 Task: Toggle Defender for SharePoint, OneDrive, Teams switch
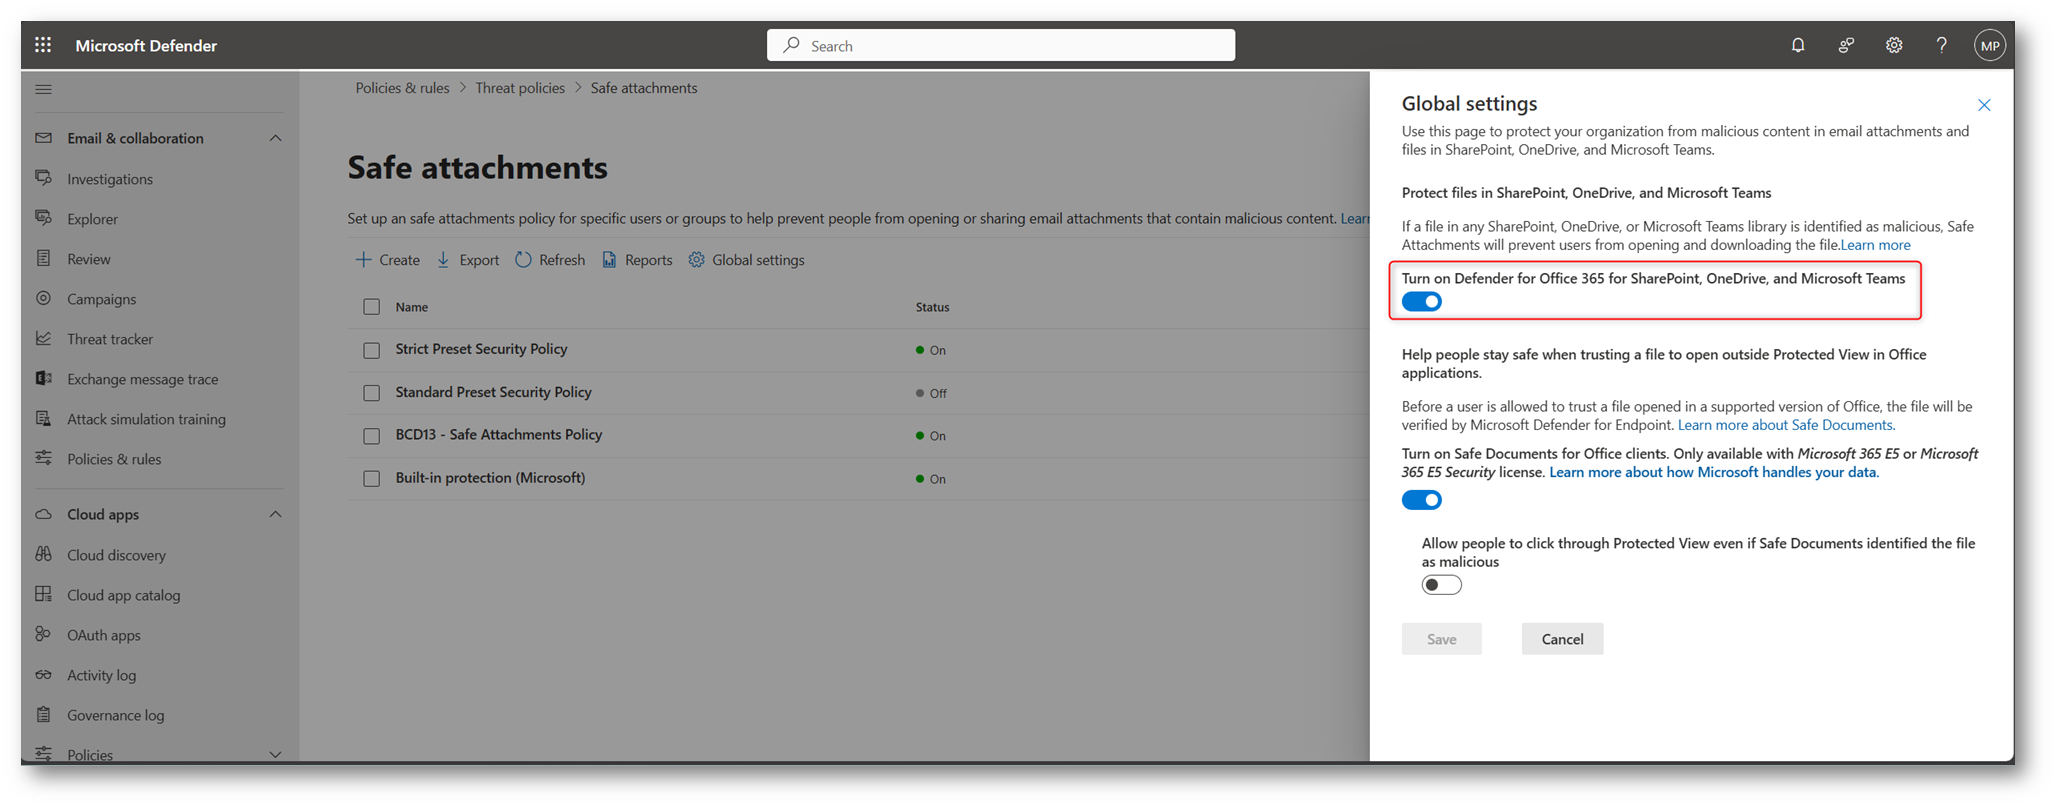pyautogui.click(x=1421, y=301)
